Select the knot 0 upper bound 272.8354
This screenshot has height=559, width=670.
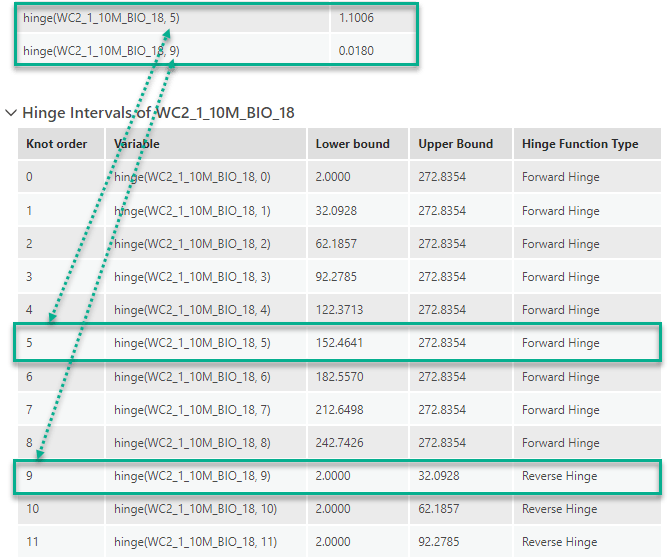[442, 177]
